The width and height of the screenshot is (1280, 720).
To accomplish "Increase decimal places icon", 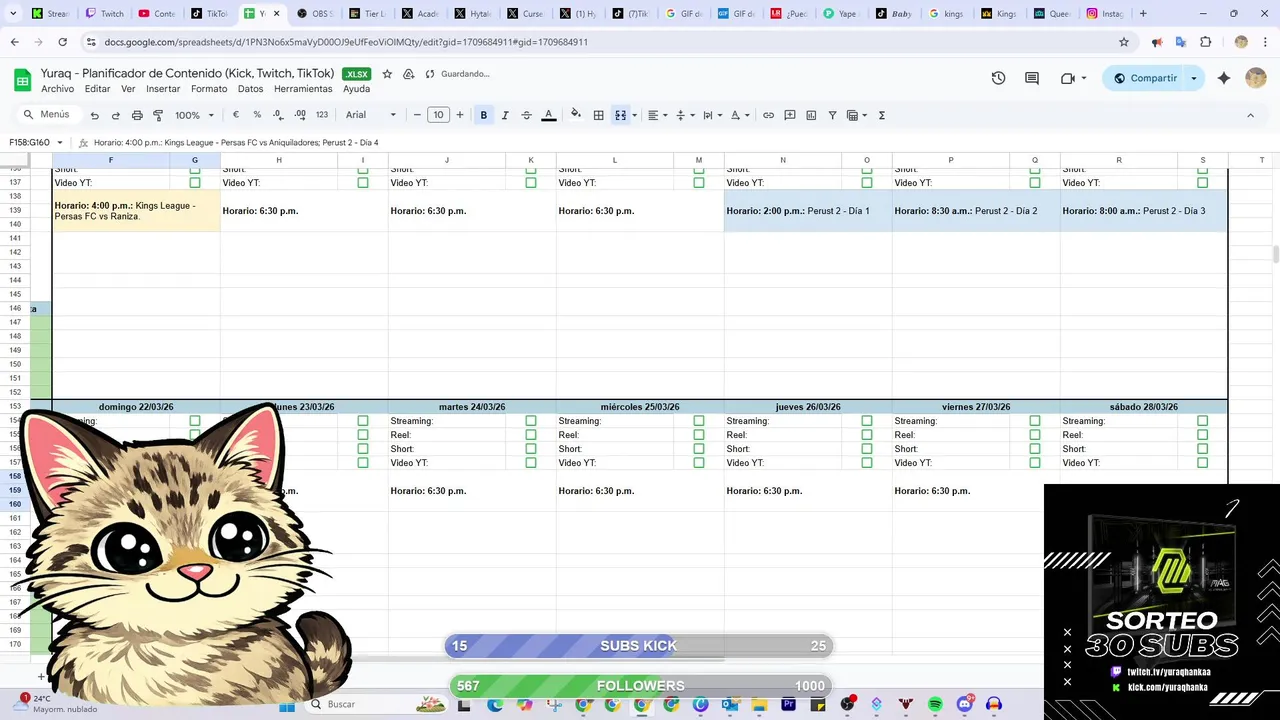I will (299, 115).
